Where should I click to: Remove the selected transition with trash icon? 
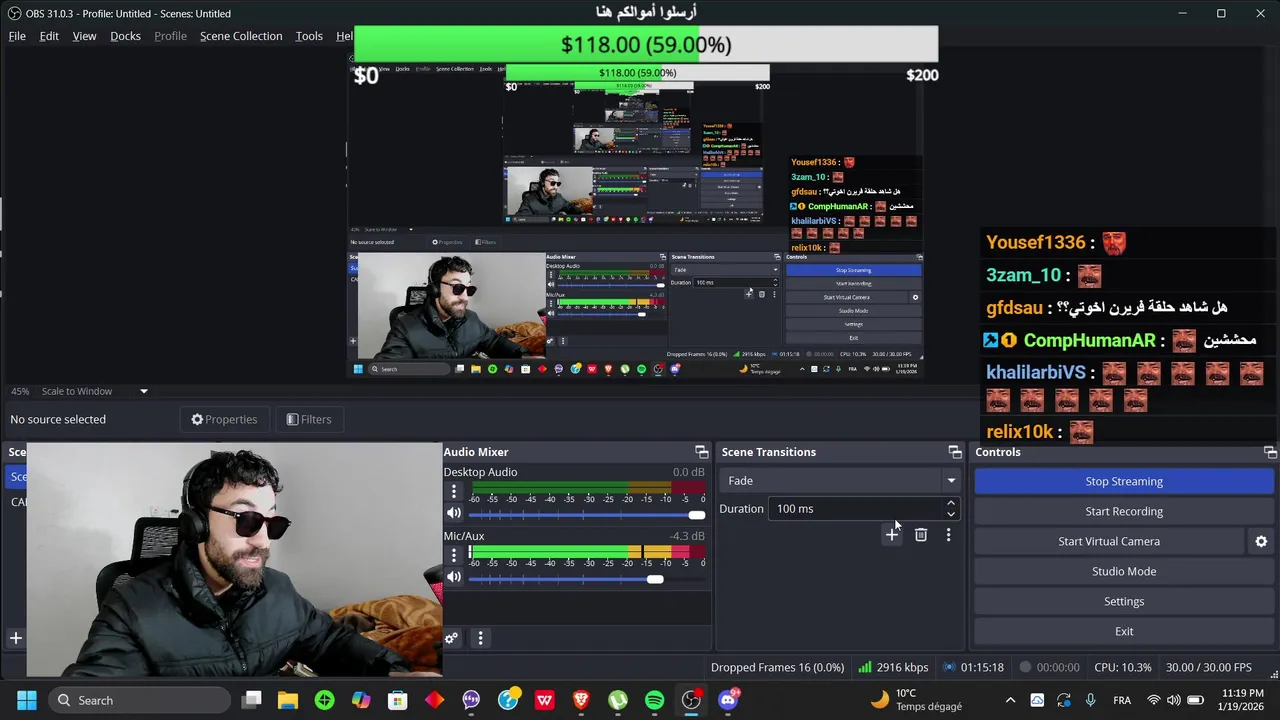[x=921, y=535]
